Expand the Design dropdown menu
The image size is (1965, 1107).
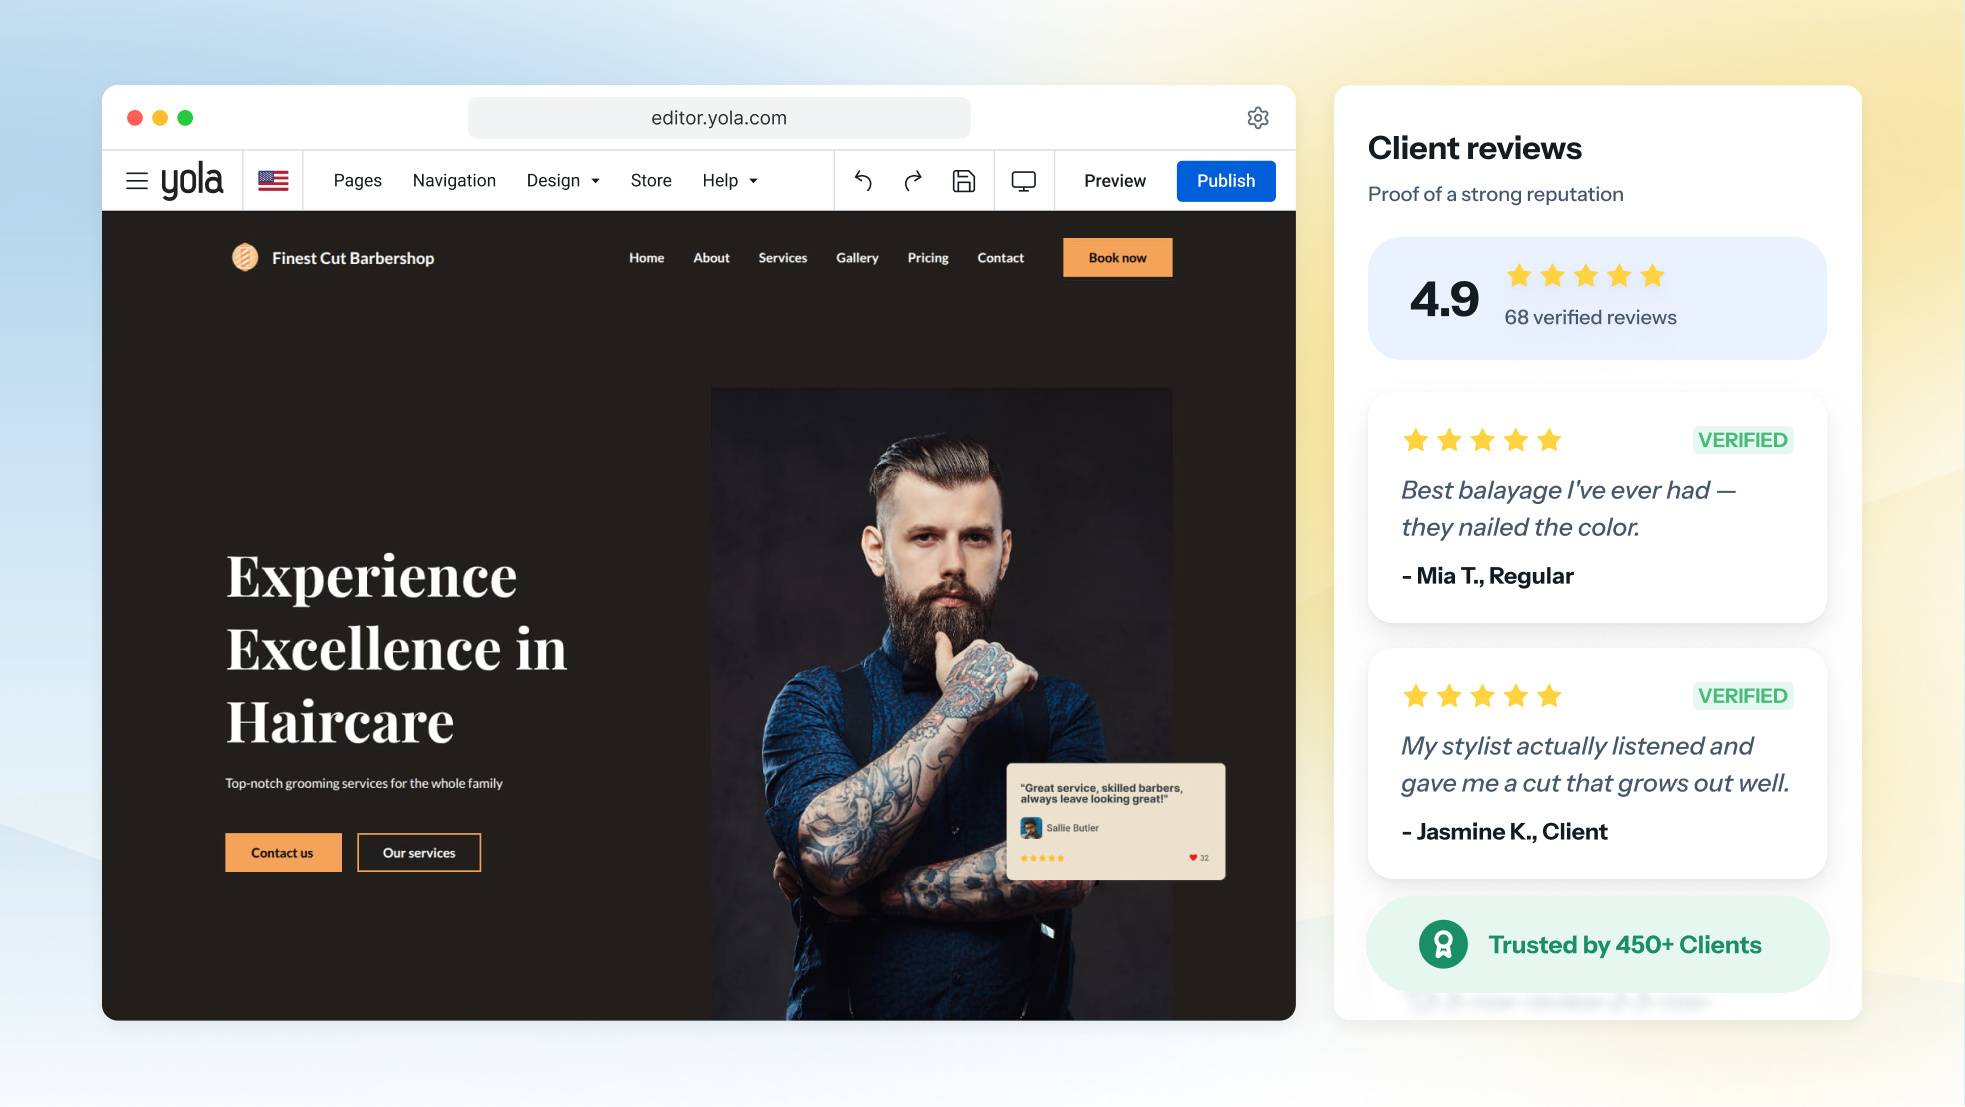tap(563, 181)
